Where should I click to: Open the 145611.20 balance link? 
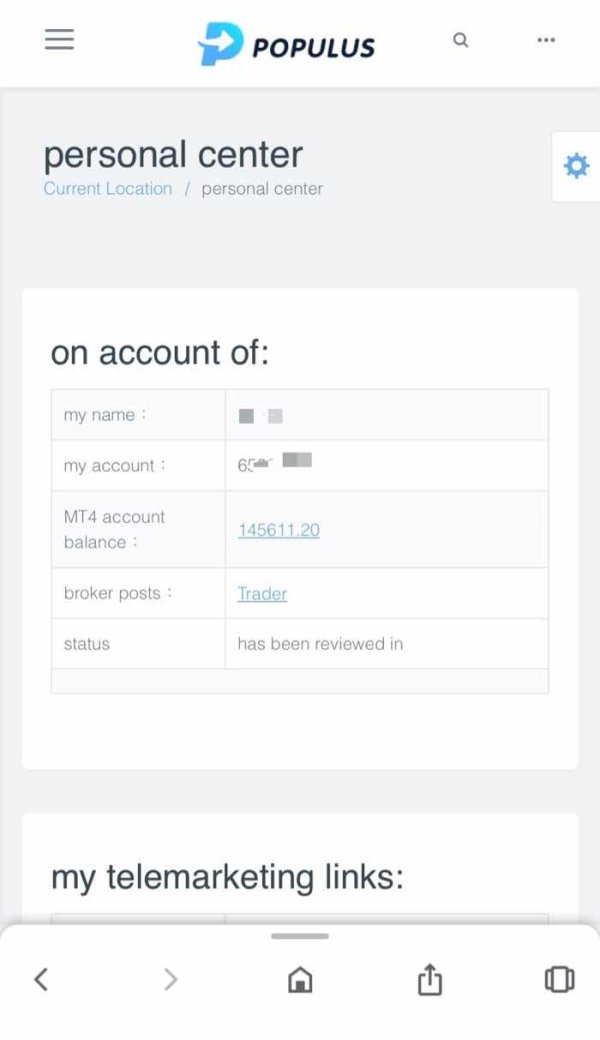(x=279, y=530)
